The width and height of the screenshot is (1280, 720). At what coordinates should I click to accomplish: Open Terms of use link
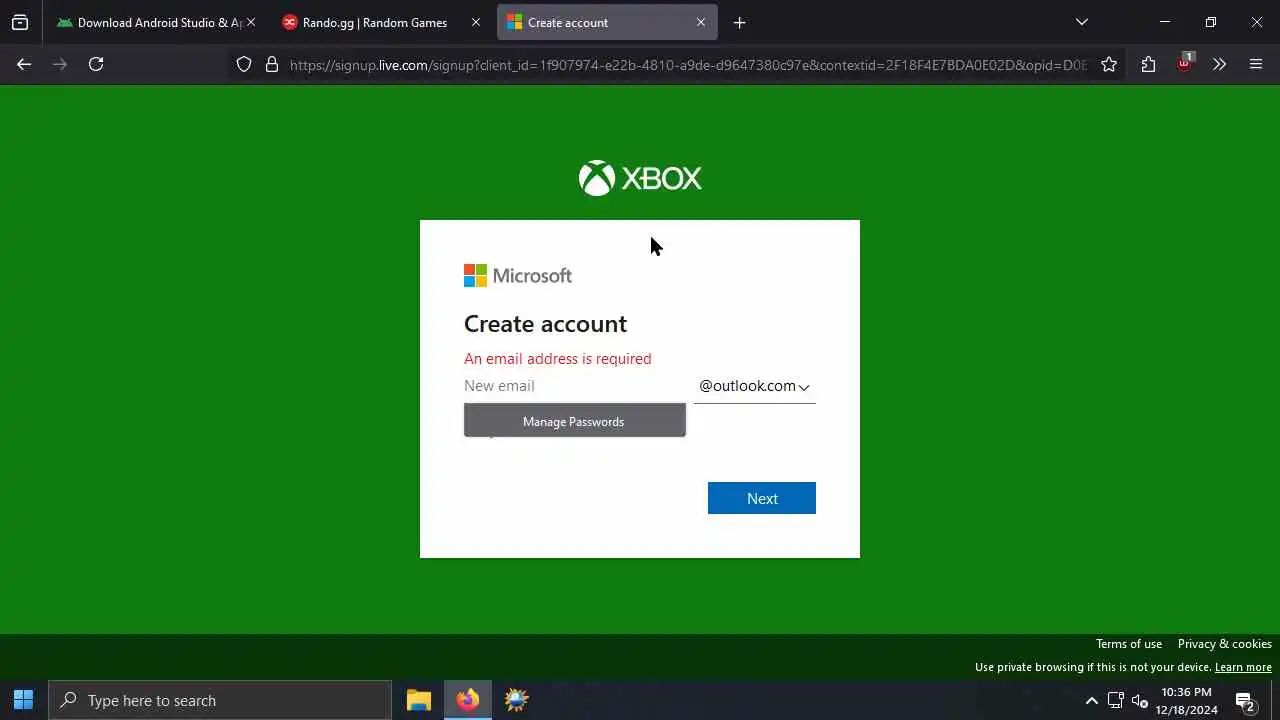[1129, 644]
